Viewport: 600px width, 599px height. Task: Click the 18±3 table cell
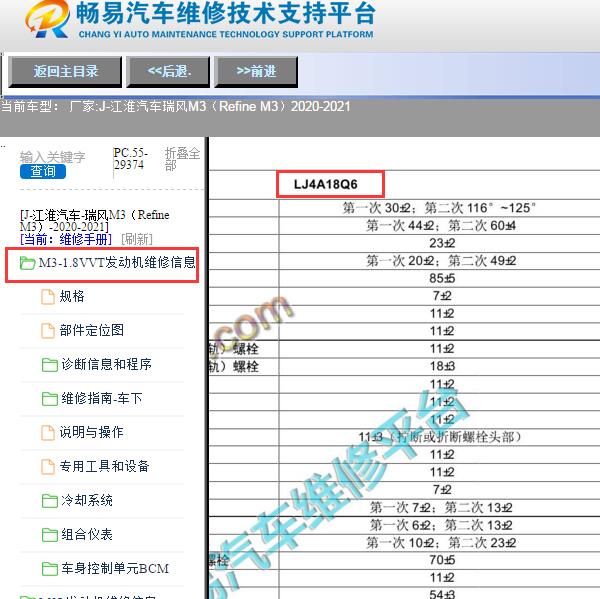point(442,367)
